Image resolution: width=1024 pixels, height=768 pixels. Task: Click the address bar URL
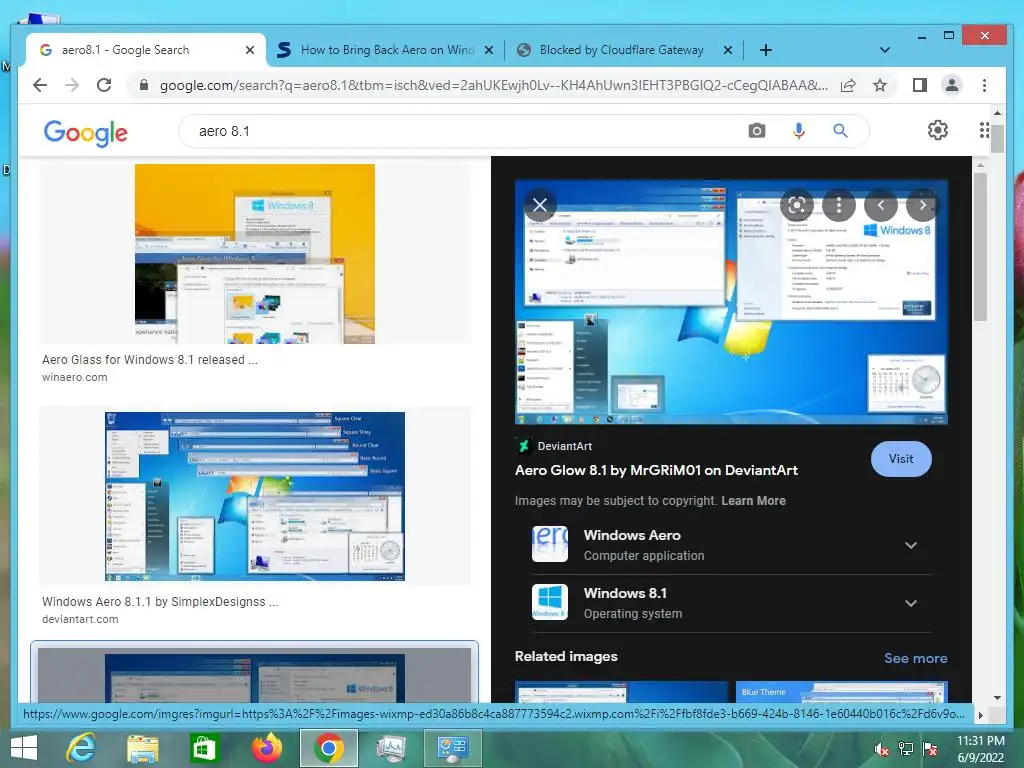tap(493, 86)
